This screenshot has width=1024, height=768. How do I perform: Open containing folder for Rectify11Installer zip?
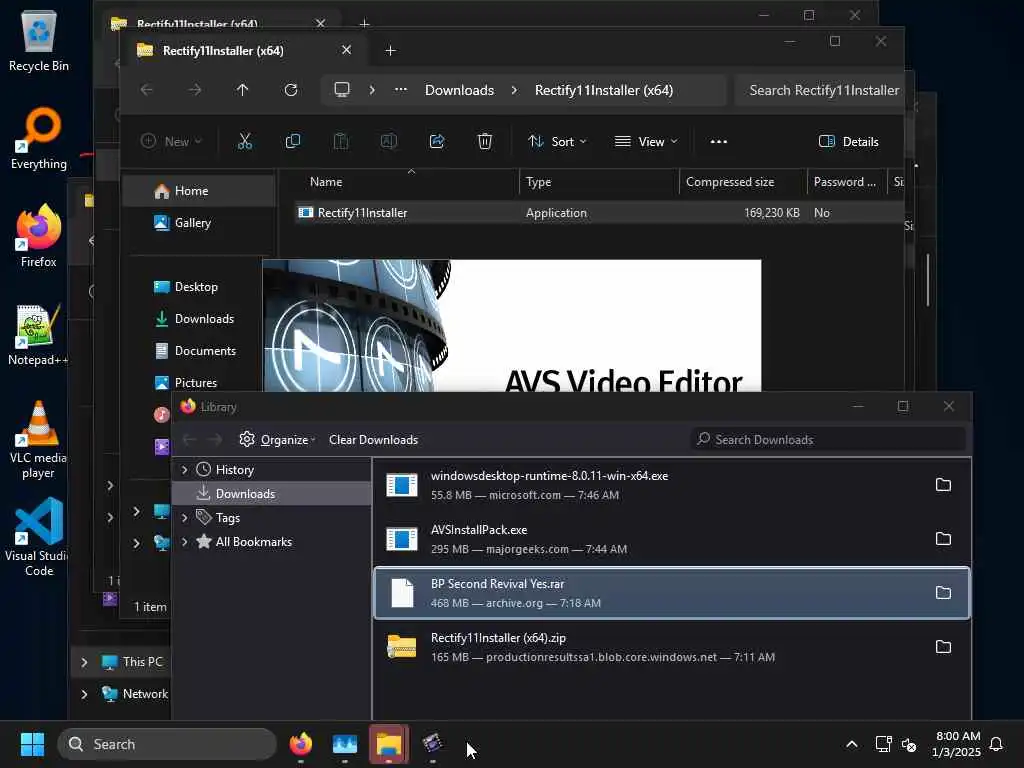[943, 647]
